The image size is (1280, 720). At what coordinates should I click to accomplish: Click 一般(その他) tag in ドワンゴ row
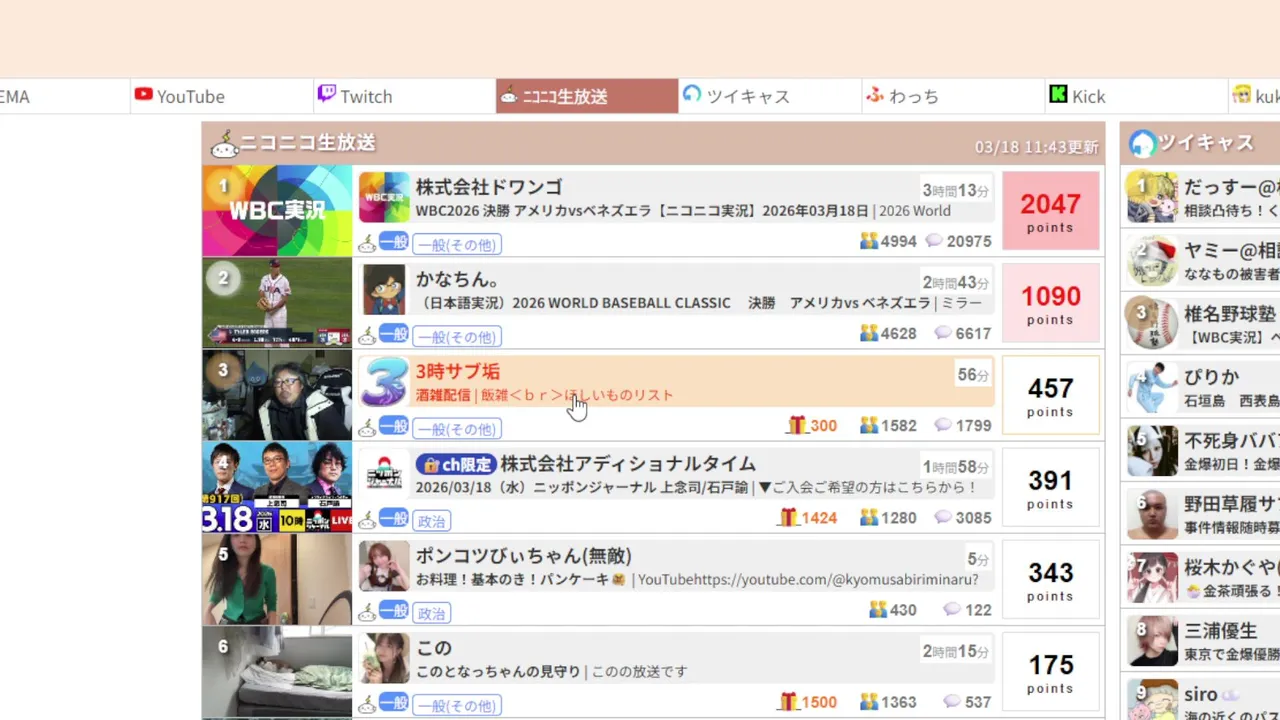click(x=457, y=244)
